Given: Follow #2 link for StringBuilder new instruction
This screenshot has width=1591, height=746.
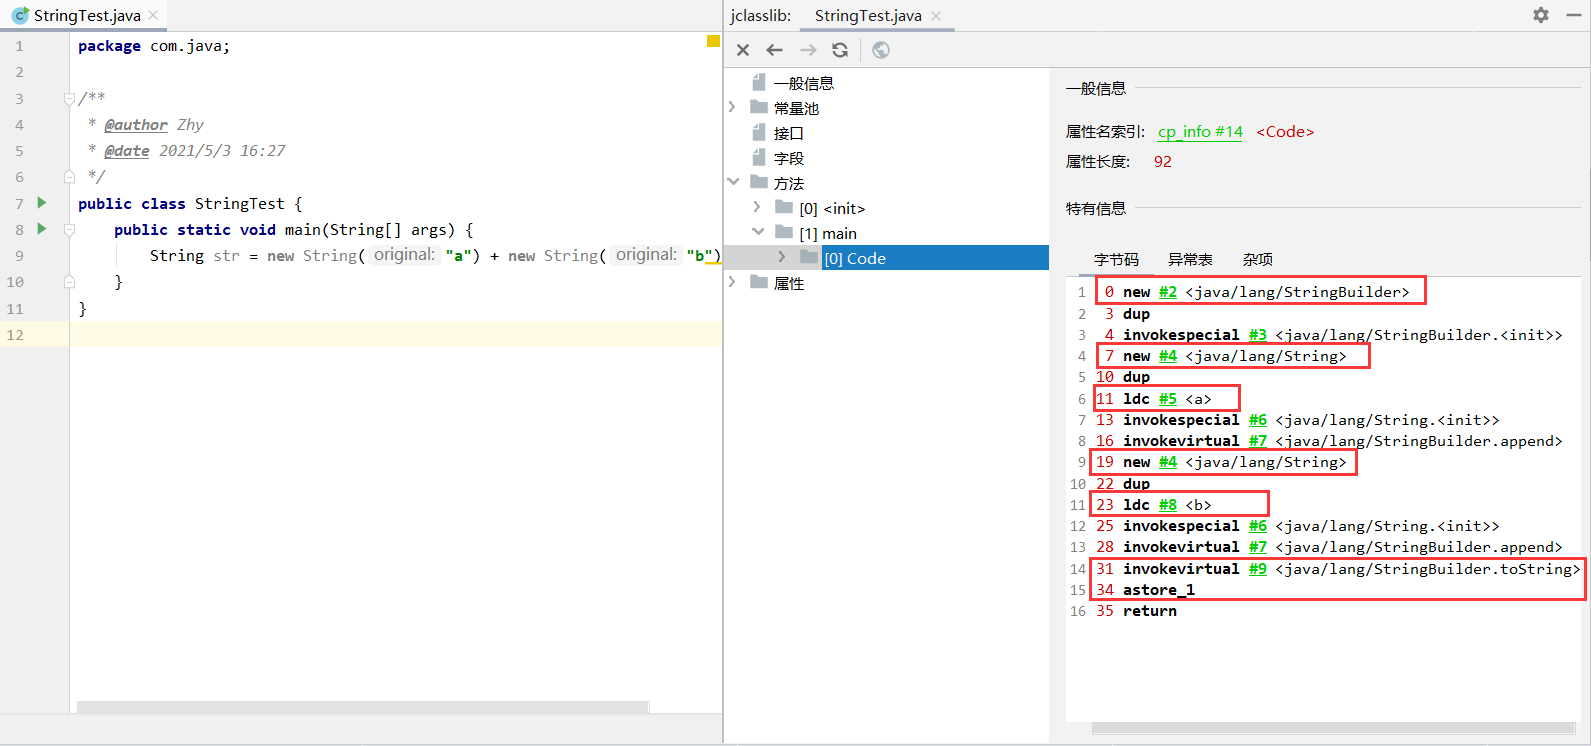Looking at the screenshot, I should point(1168,292).
